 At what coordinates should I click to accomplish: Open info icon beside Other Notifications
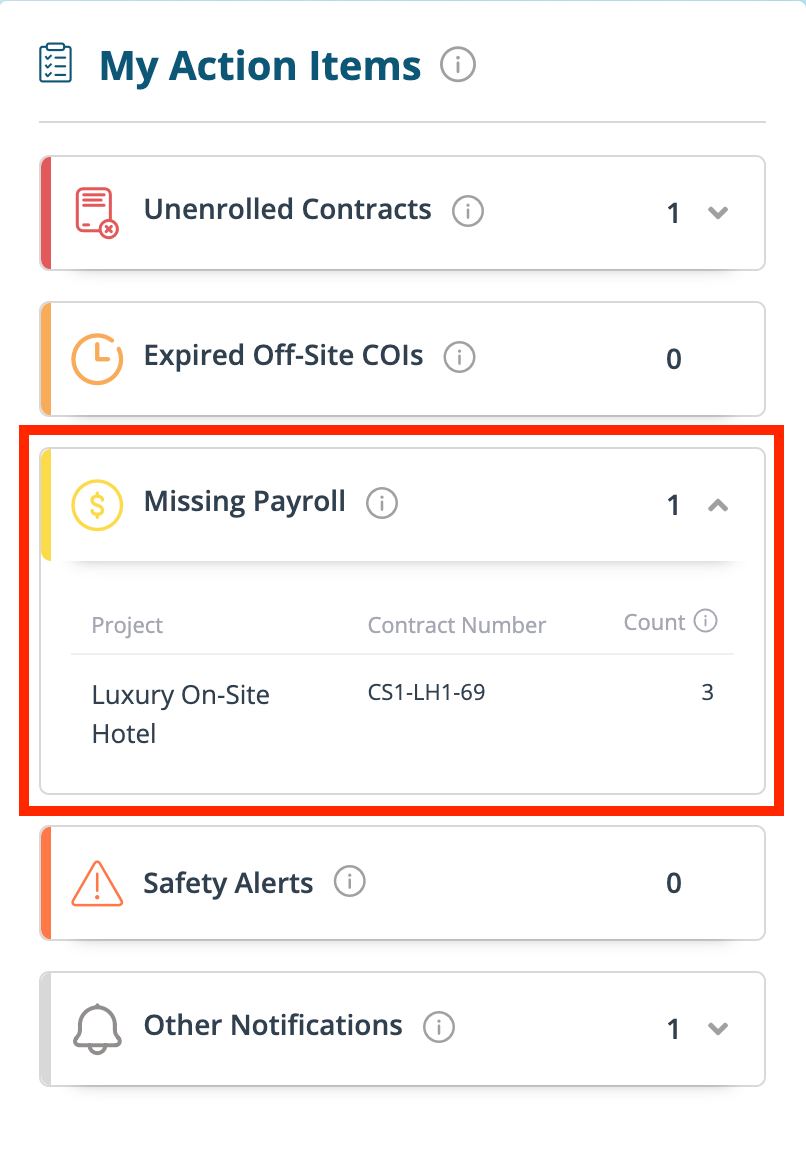pyautogui.click(x=438, y=1027)
